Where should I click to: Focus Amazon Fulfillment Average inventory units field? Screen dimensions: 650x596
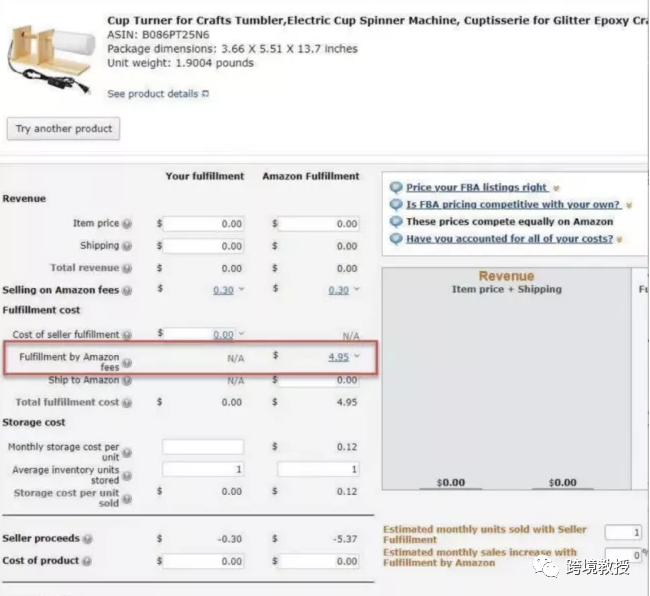coord(318,469)
